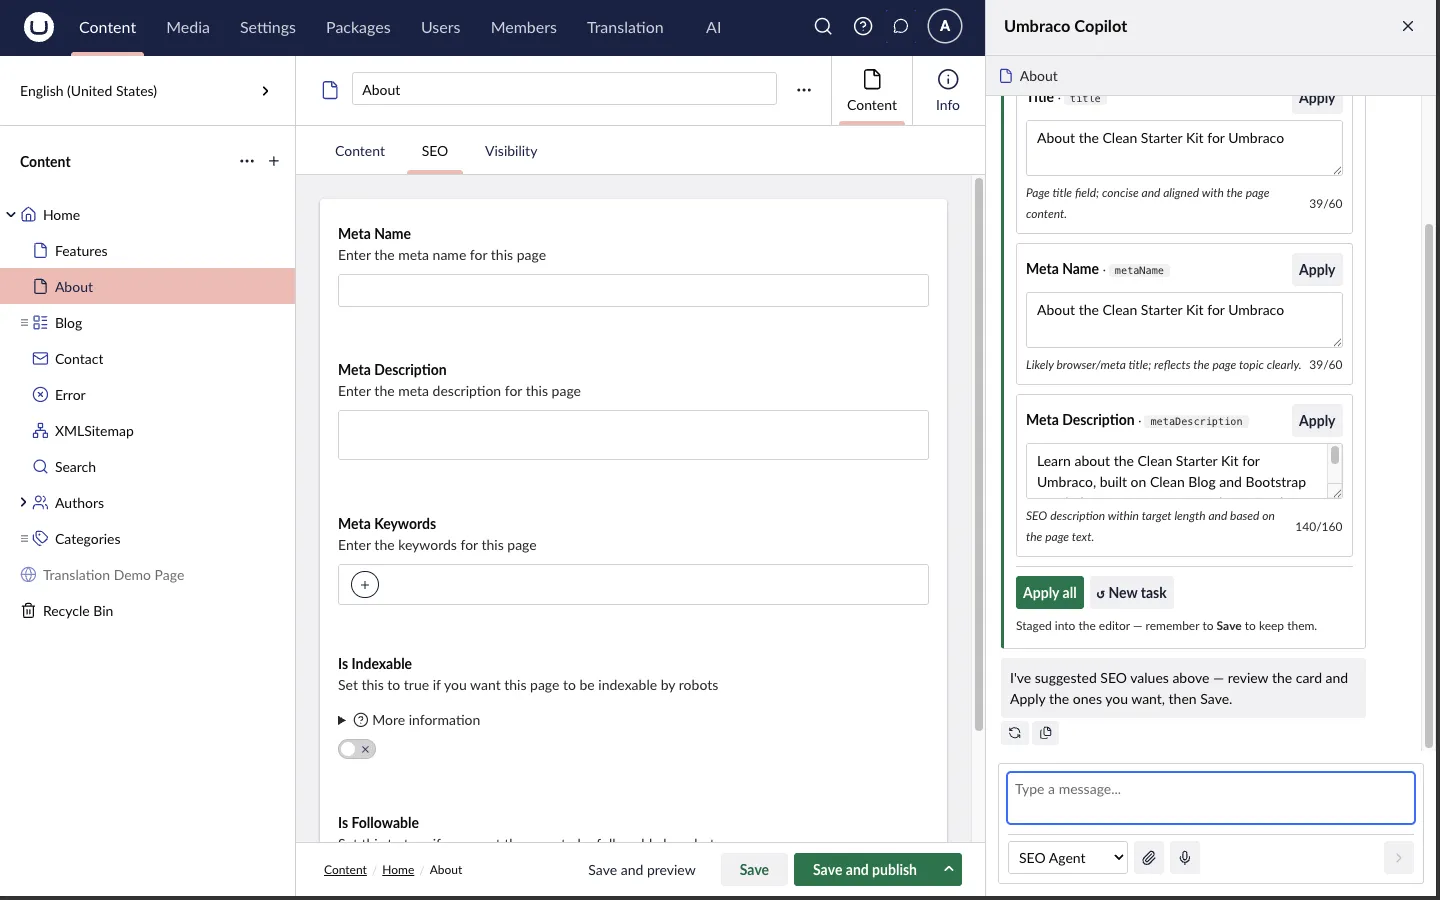Go to the Users section
Viewport: 1440px width, 900px height.
point(441,27)
